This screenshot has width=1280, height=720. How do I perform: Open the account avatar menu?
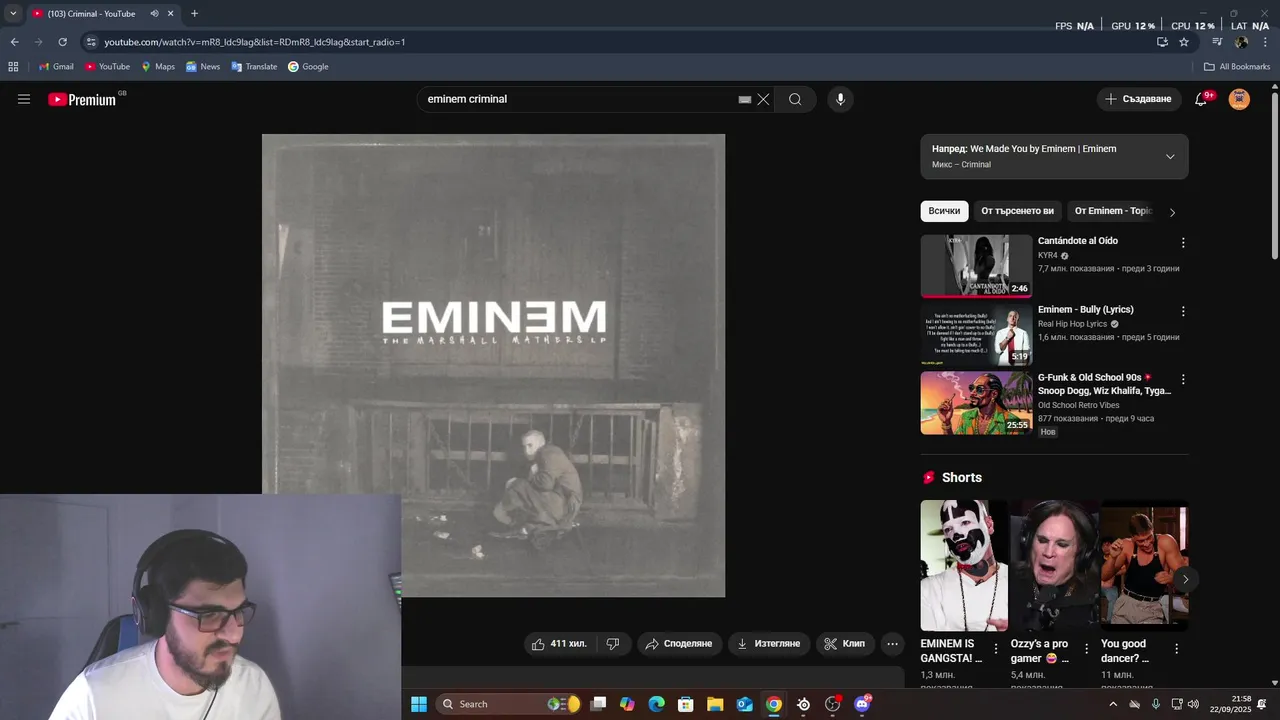pos(1239,99)
